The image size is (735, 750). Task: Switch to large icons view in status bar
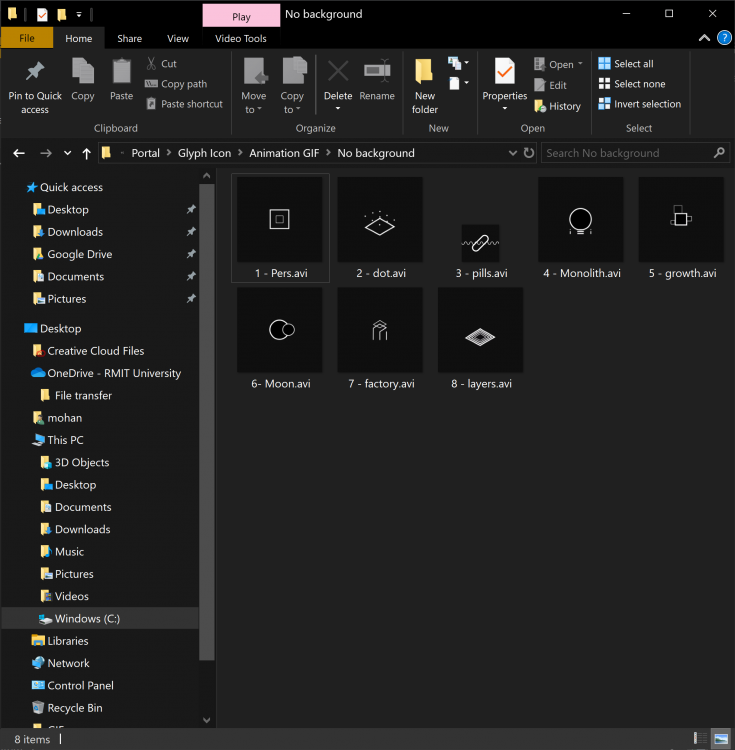pos(720,739)
